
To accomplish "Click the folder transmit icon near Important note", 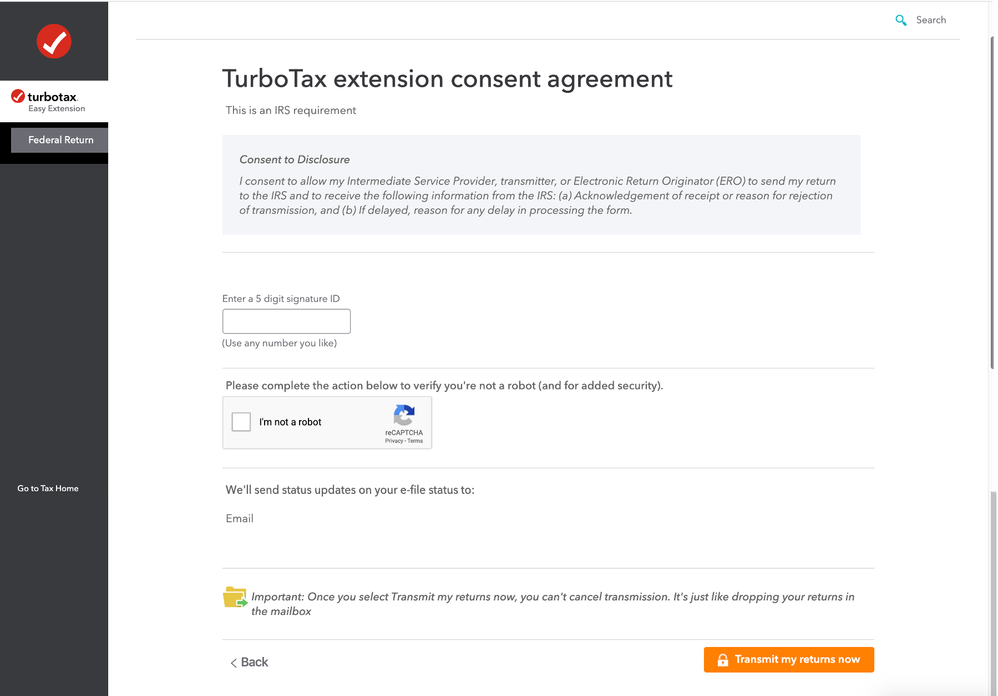I will [235, 597].
